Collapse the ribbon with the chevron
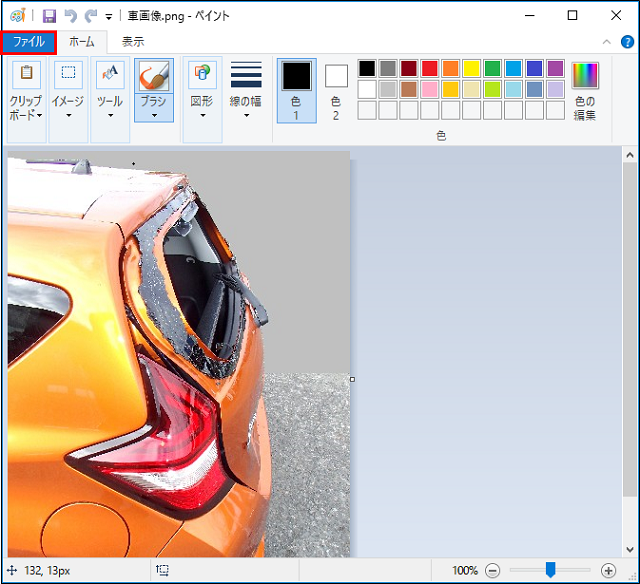This screenshot has height=584, width=640. click(x=607, y=42)
